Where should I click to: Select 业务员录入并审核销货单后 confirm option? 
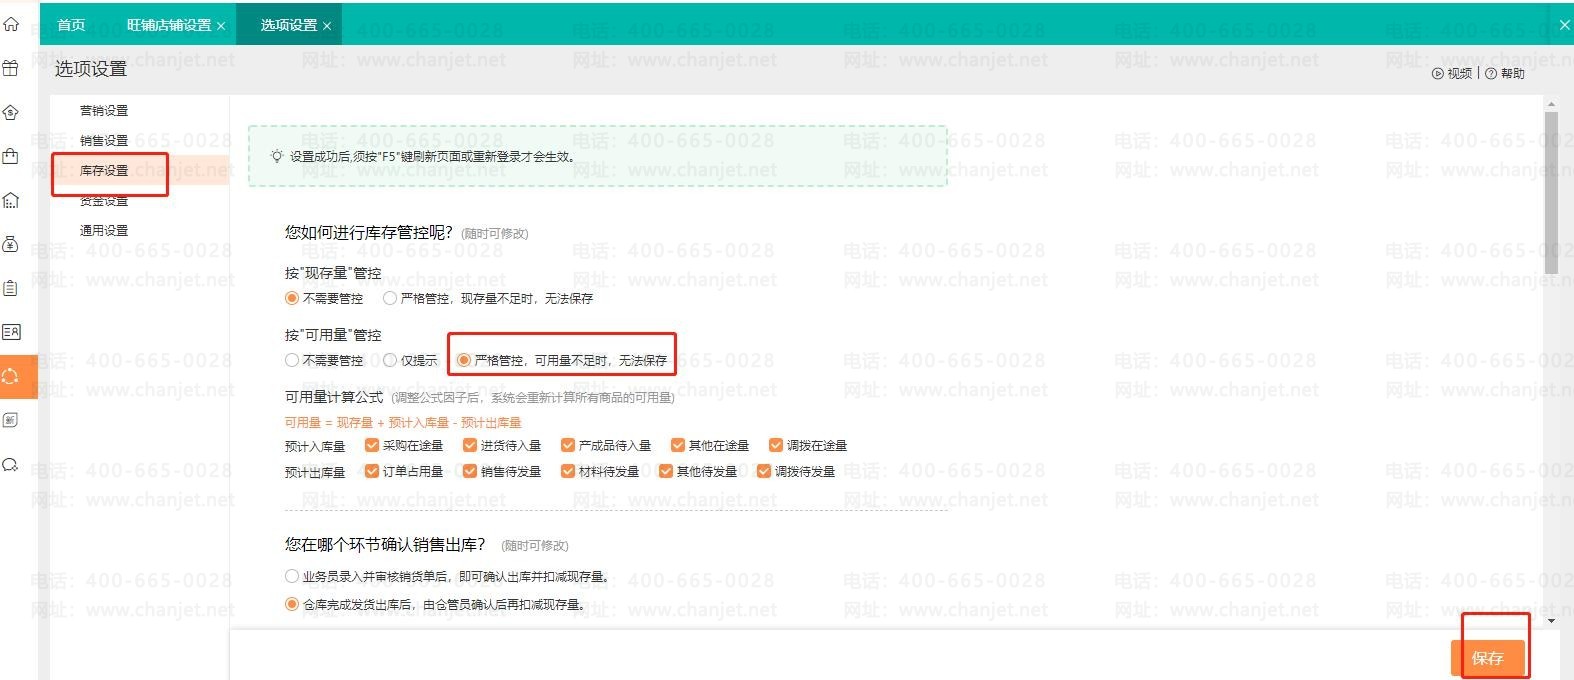292,576
